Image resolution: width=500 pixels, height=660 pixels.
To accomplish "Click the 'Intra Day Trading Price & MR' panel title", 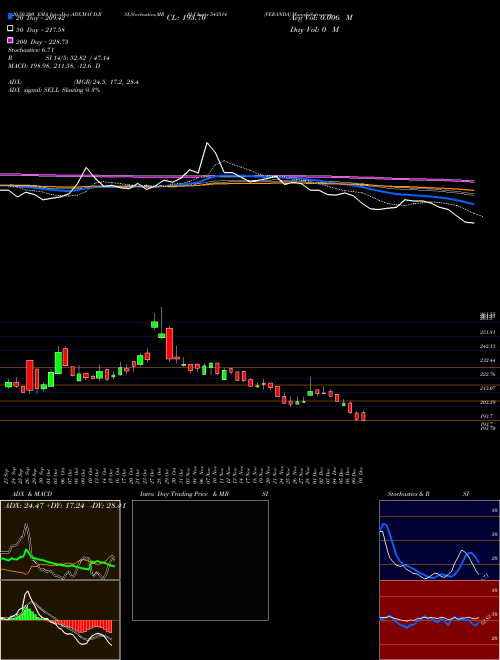I will (184, 494).
